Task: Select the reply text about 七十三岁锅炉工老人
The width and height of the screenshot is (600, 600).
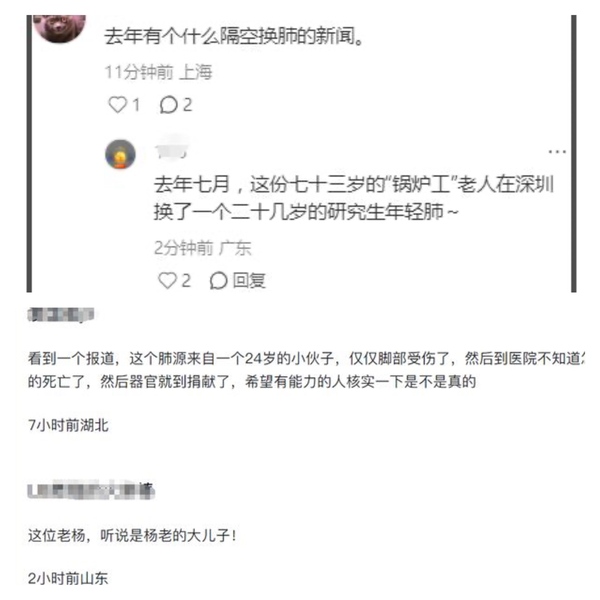Action: pyautogui.click(x=354, y=198)
